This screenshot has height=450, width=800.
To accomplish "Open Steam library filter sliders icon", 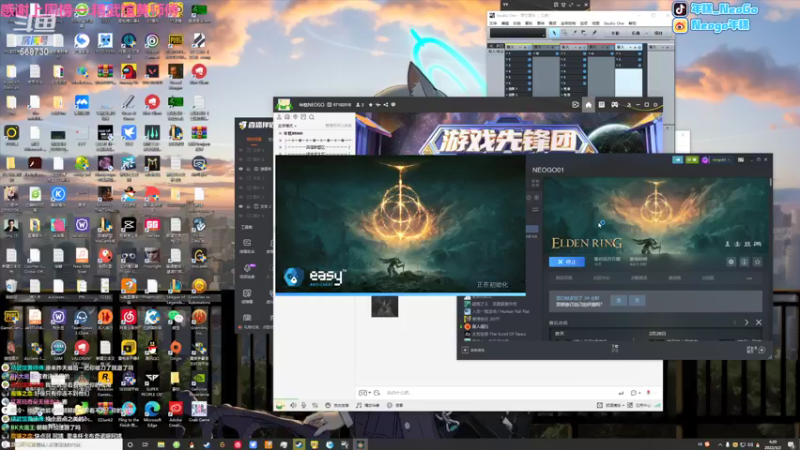I will [535, 210].
